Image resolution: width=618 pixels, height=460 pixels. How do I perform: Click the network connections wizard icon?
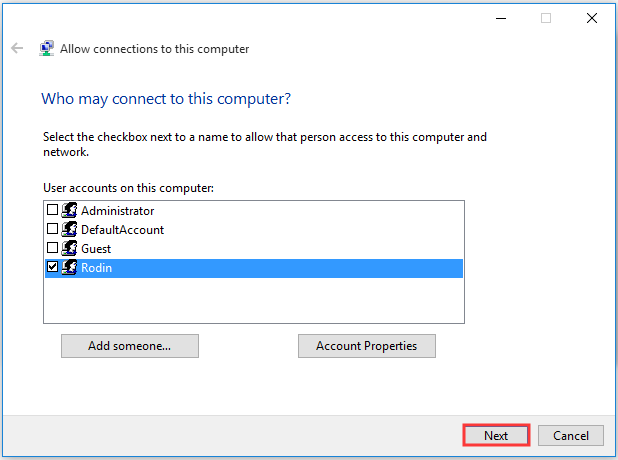(x=47, y=48)
